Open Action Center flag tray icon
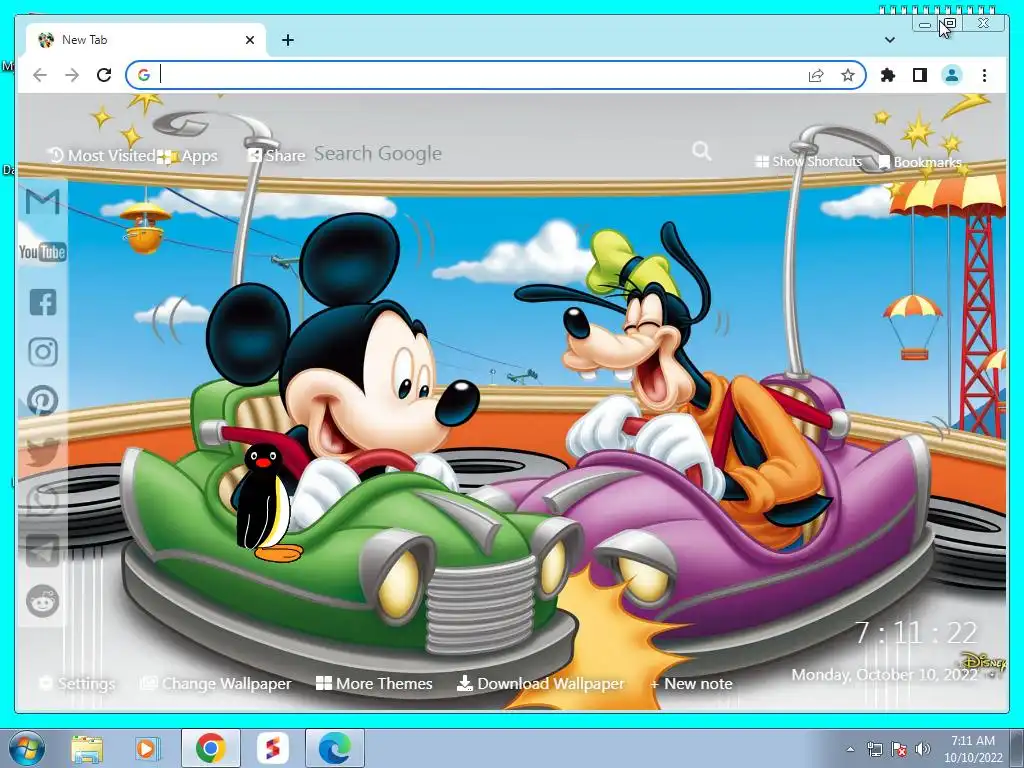This screenshot has height=768, width=1024. (x=899, y=749)
